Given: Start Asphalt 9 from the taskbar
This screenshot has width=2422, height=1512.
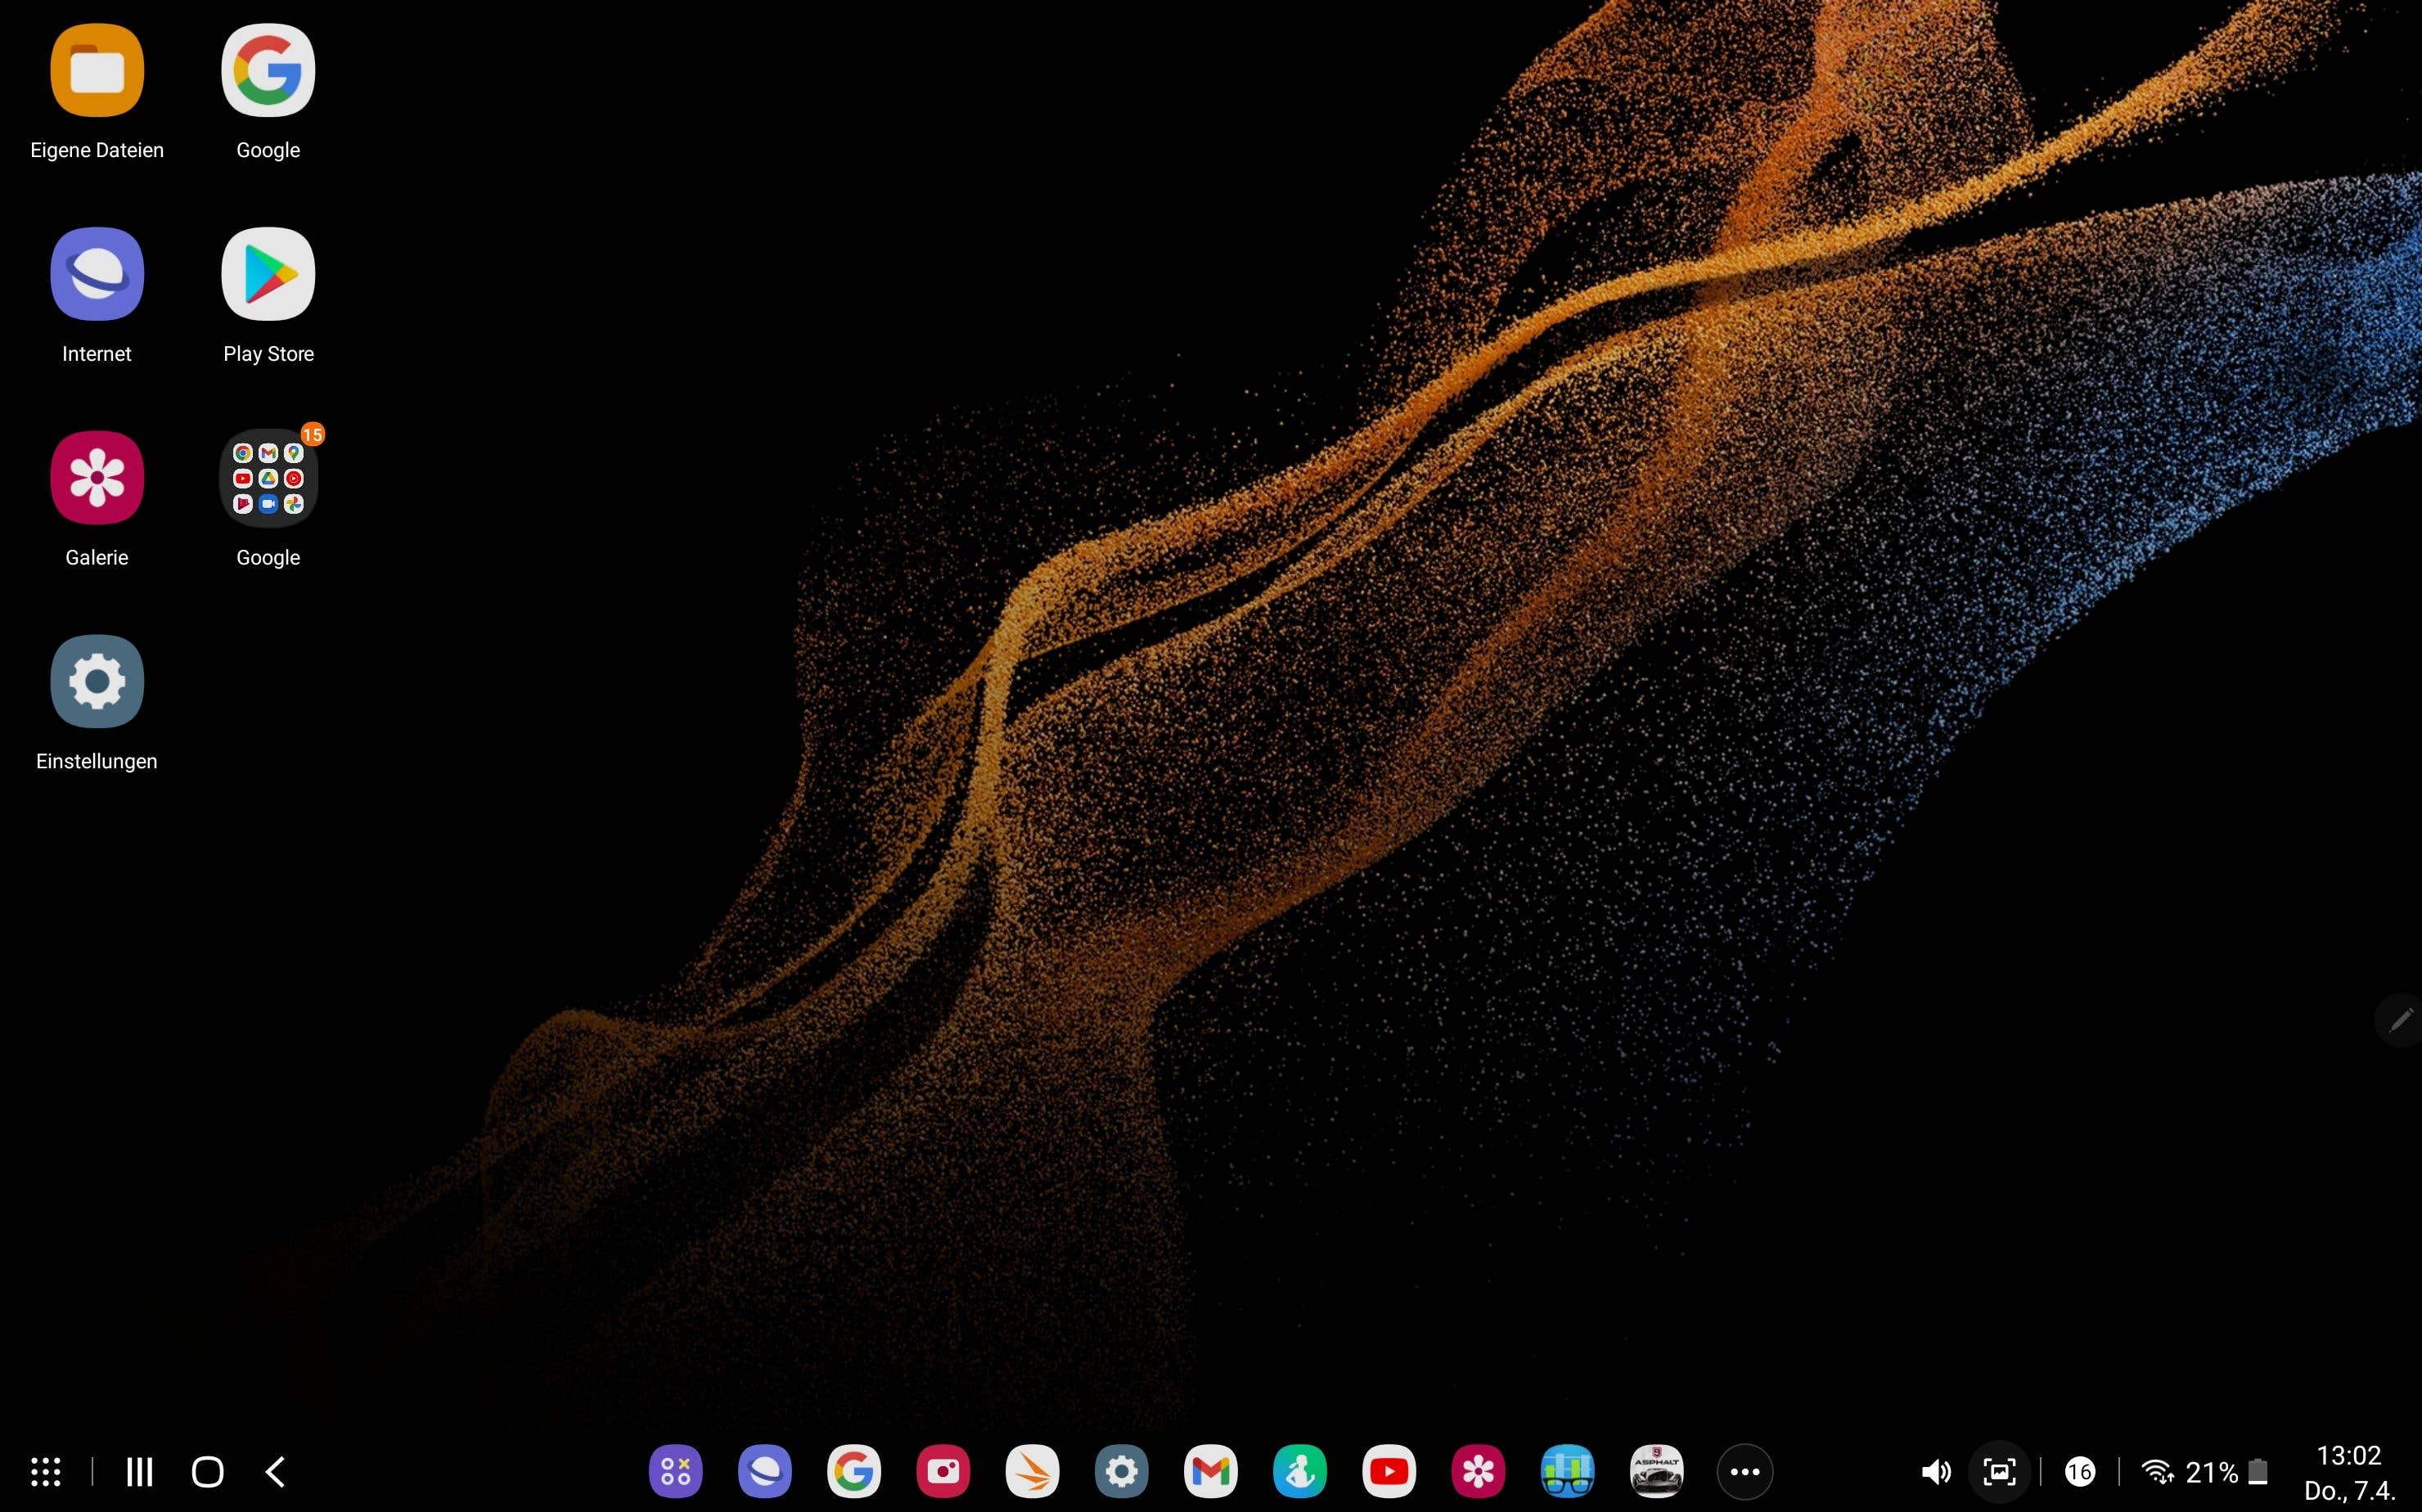Looking at the screenshot, I should click(1658, 1470).
